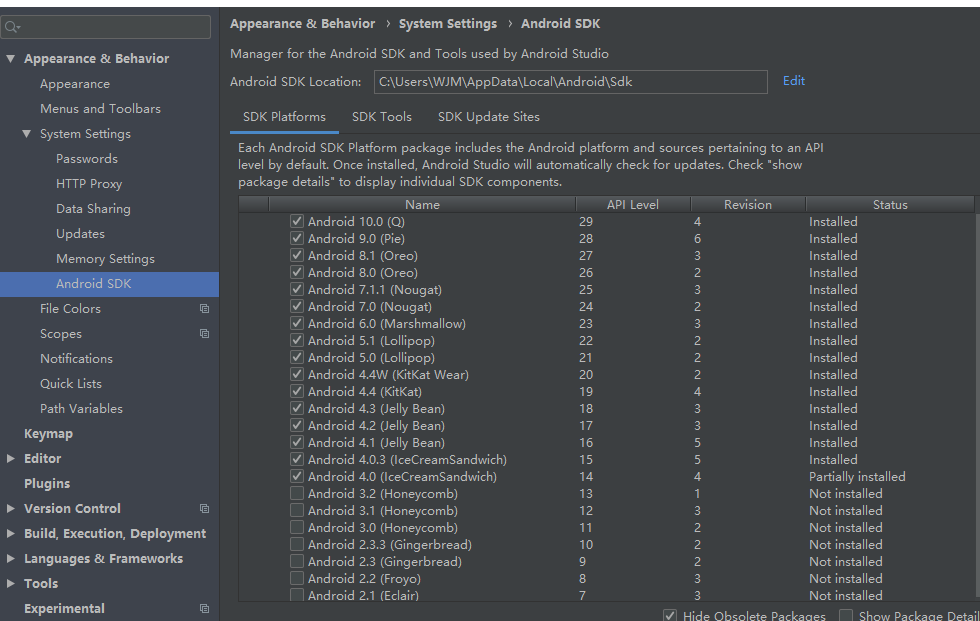Open the Appearance settings page
980x621 pixels.
(75, 84)
